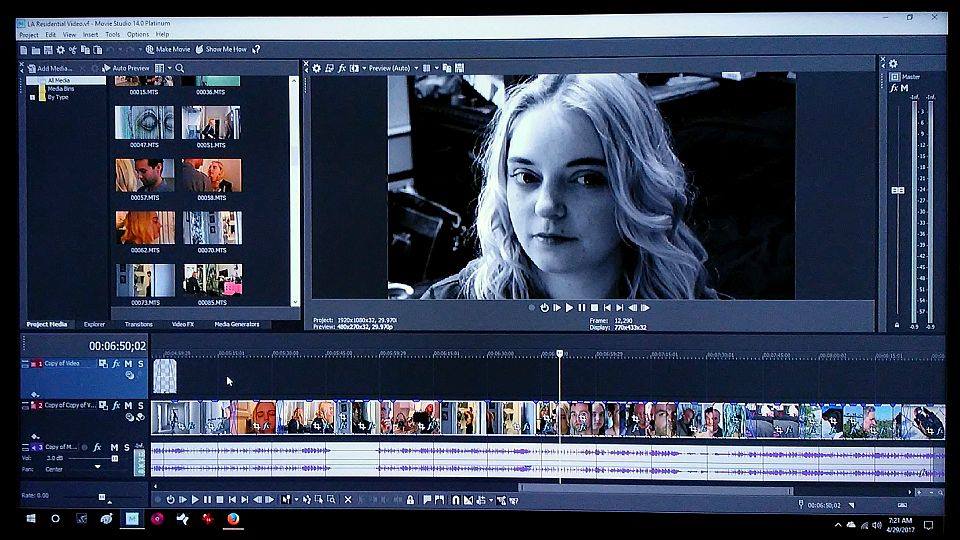Click the Copy icon in main toolbar
The height and width of the screenshot is (540, 960).
[85, 50]
